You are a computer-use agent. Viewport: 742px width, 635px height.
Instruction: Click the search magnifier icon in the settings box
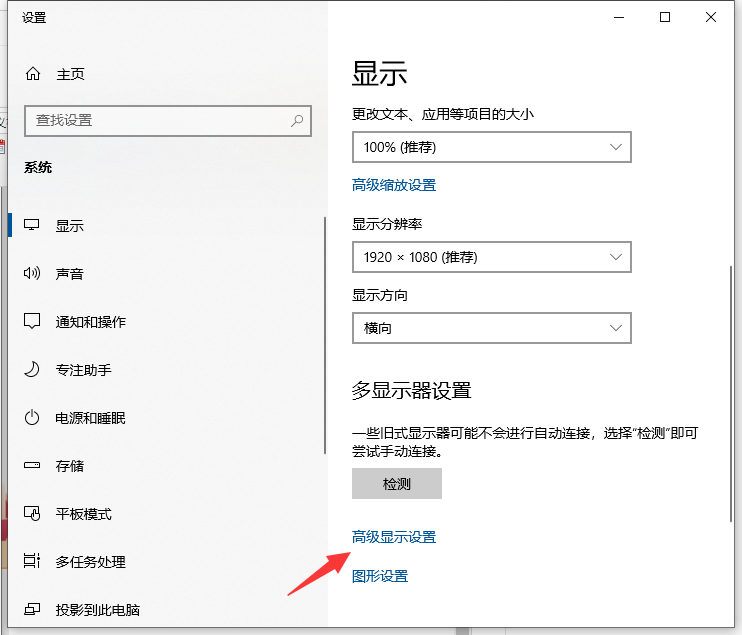pos(297,120)
